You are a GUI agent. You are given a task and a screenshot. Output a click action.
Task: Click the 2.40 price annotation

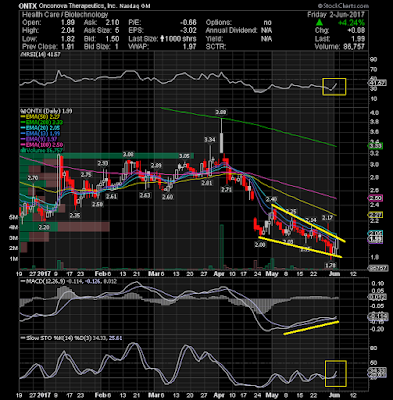(x=272, y=199)
